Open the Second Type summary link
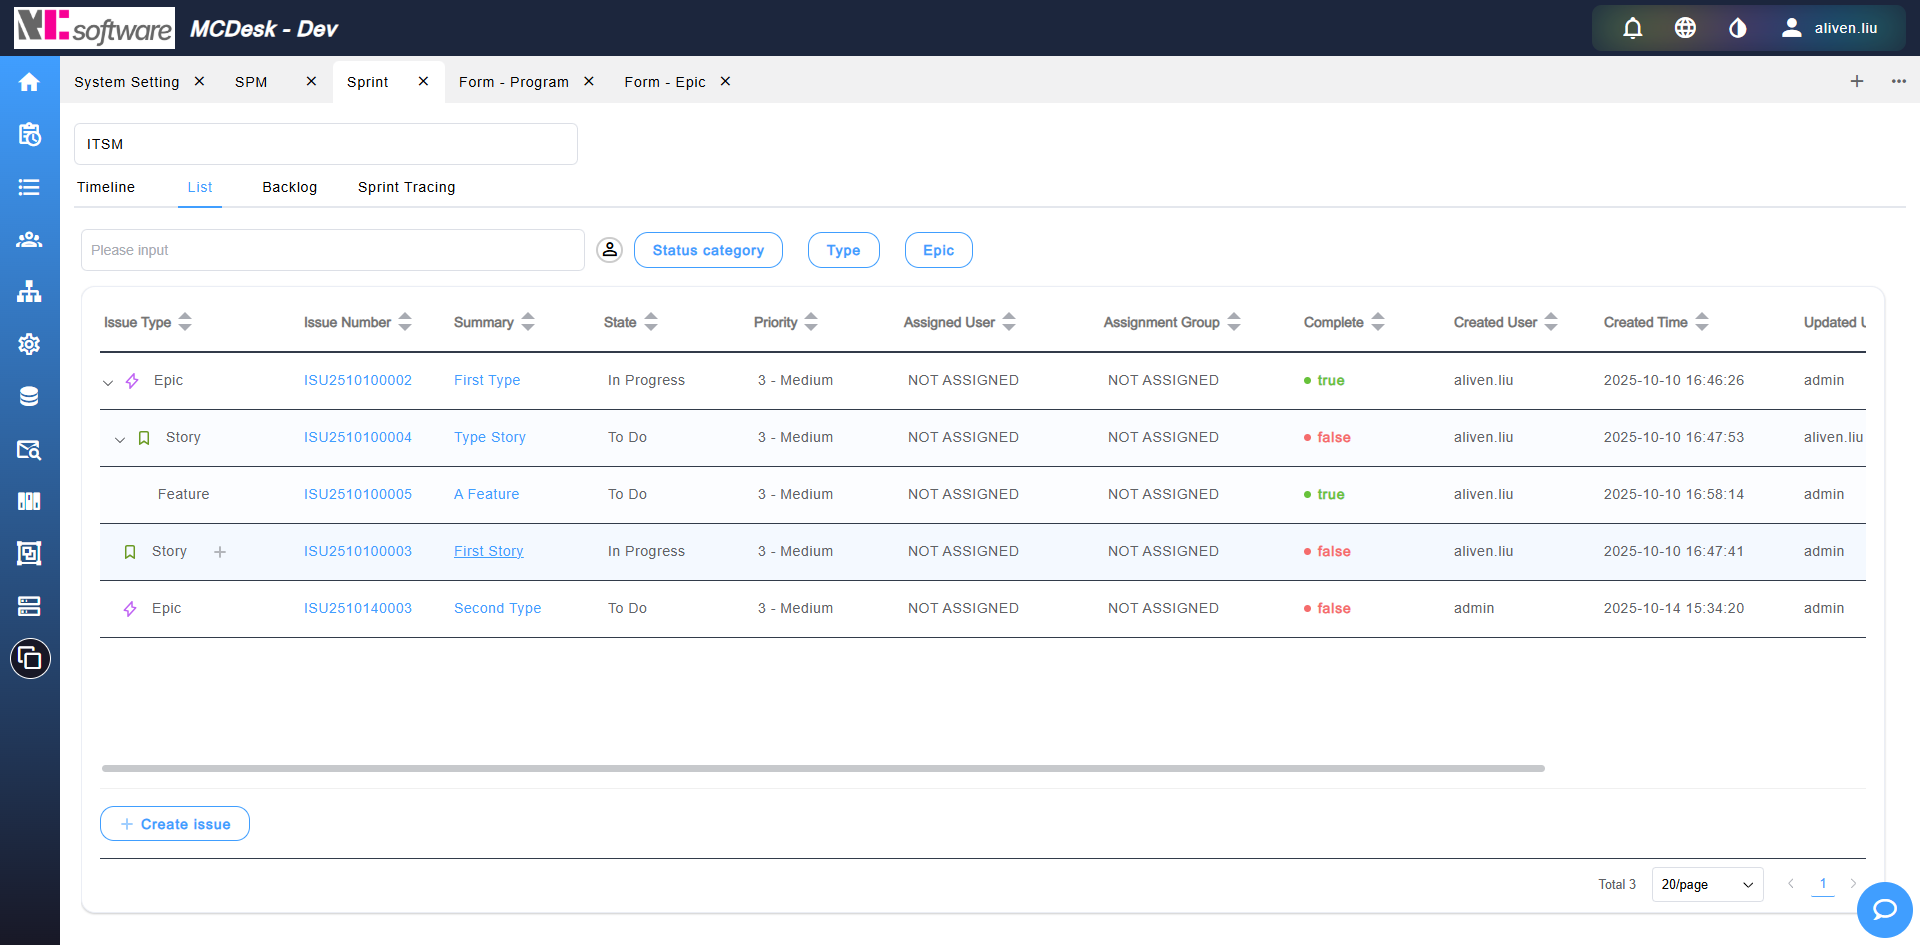The height and width of the screenshot is (945, 1920). (497, 608)
